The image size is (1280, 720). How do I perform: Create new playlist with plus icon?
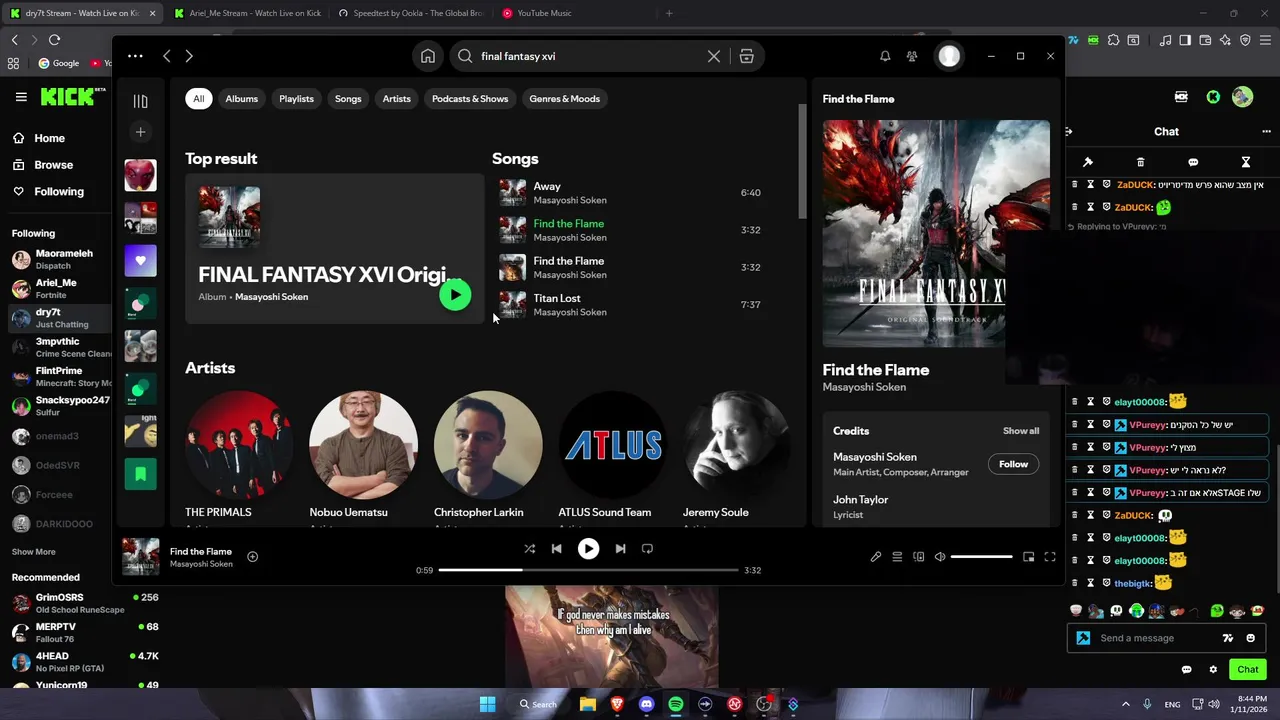141,132
